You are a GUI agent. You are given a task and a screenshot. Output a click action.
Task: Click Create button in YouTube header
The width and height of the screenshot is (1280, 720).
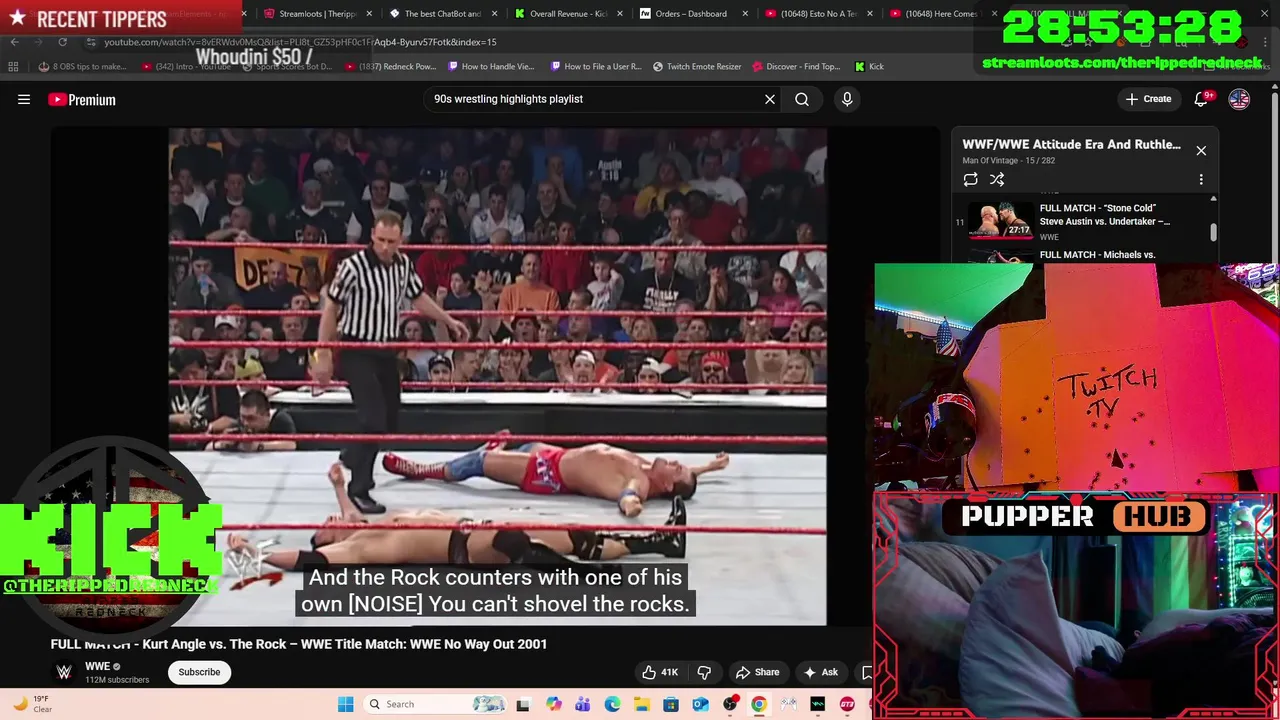(1148, 99)
